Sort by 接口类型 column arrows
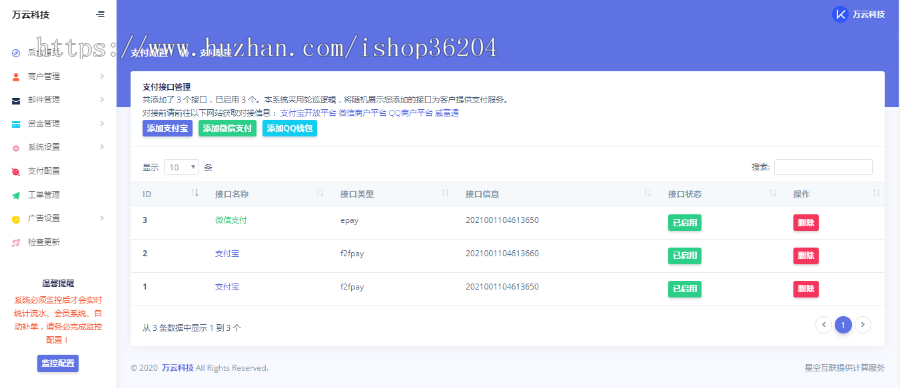Screen dimensions: 900x388 click(445, 193)
